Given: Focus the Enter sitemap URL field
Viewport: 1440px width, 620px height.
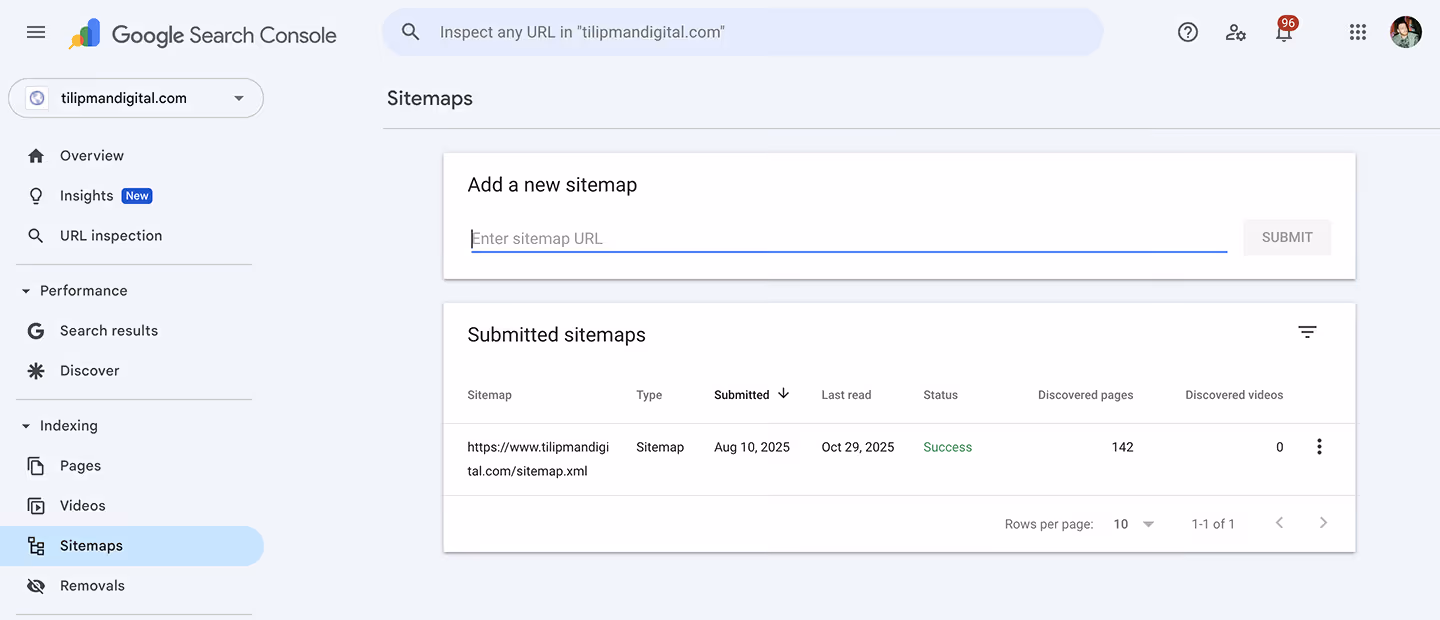Looking at the screenshot, I should (x=848, y=238).
